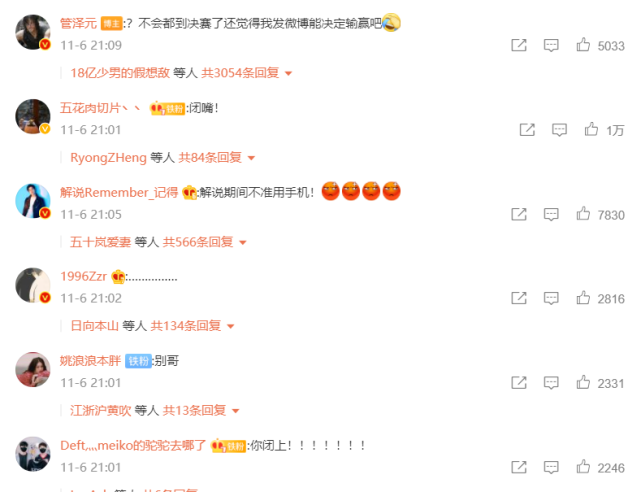Image resolution: width=641 pixels, height=492 pixels.
Task: Expand the 共3054条回复 replies
Action: [x=247, y=73]
